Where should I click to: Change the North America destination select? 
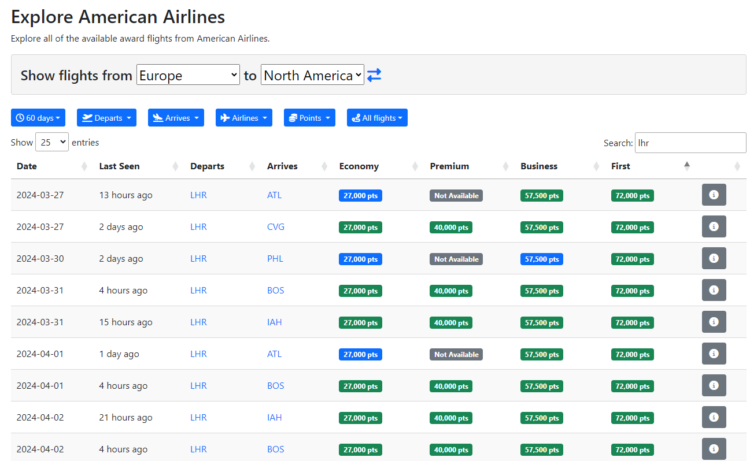(312, 75)
